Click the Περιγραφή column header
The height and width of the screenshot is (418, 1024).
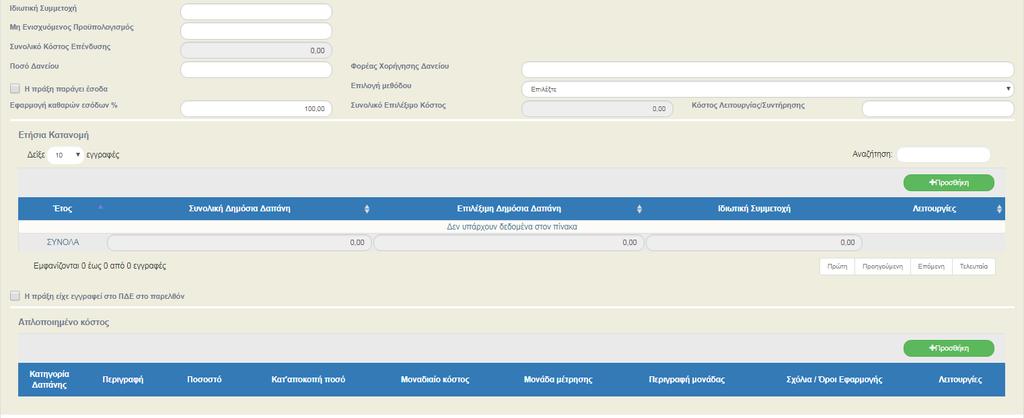(123, 379)
